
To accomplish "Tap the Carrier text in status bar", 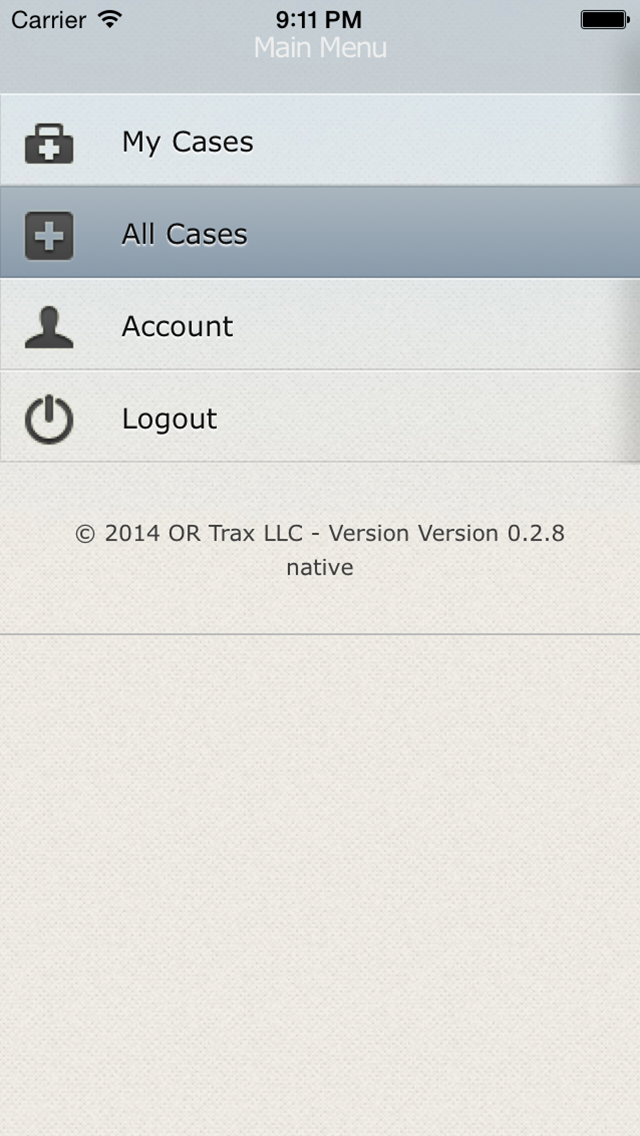I will (49, 20).
